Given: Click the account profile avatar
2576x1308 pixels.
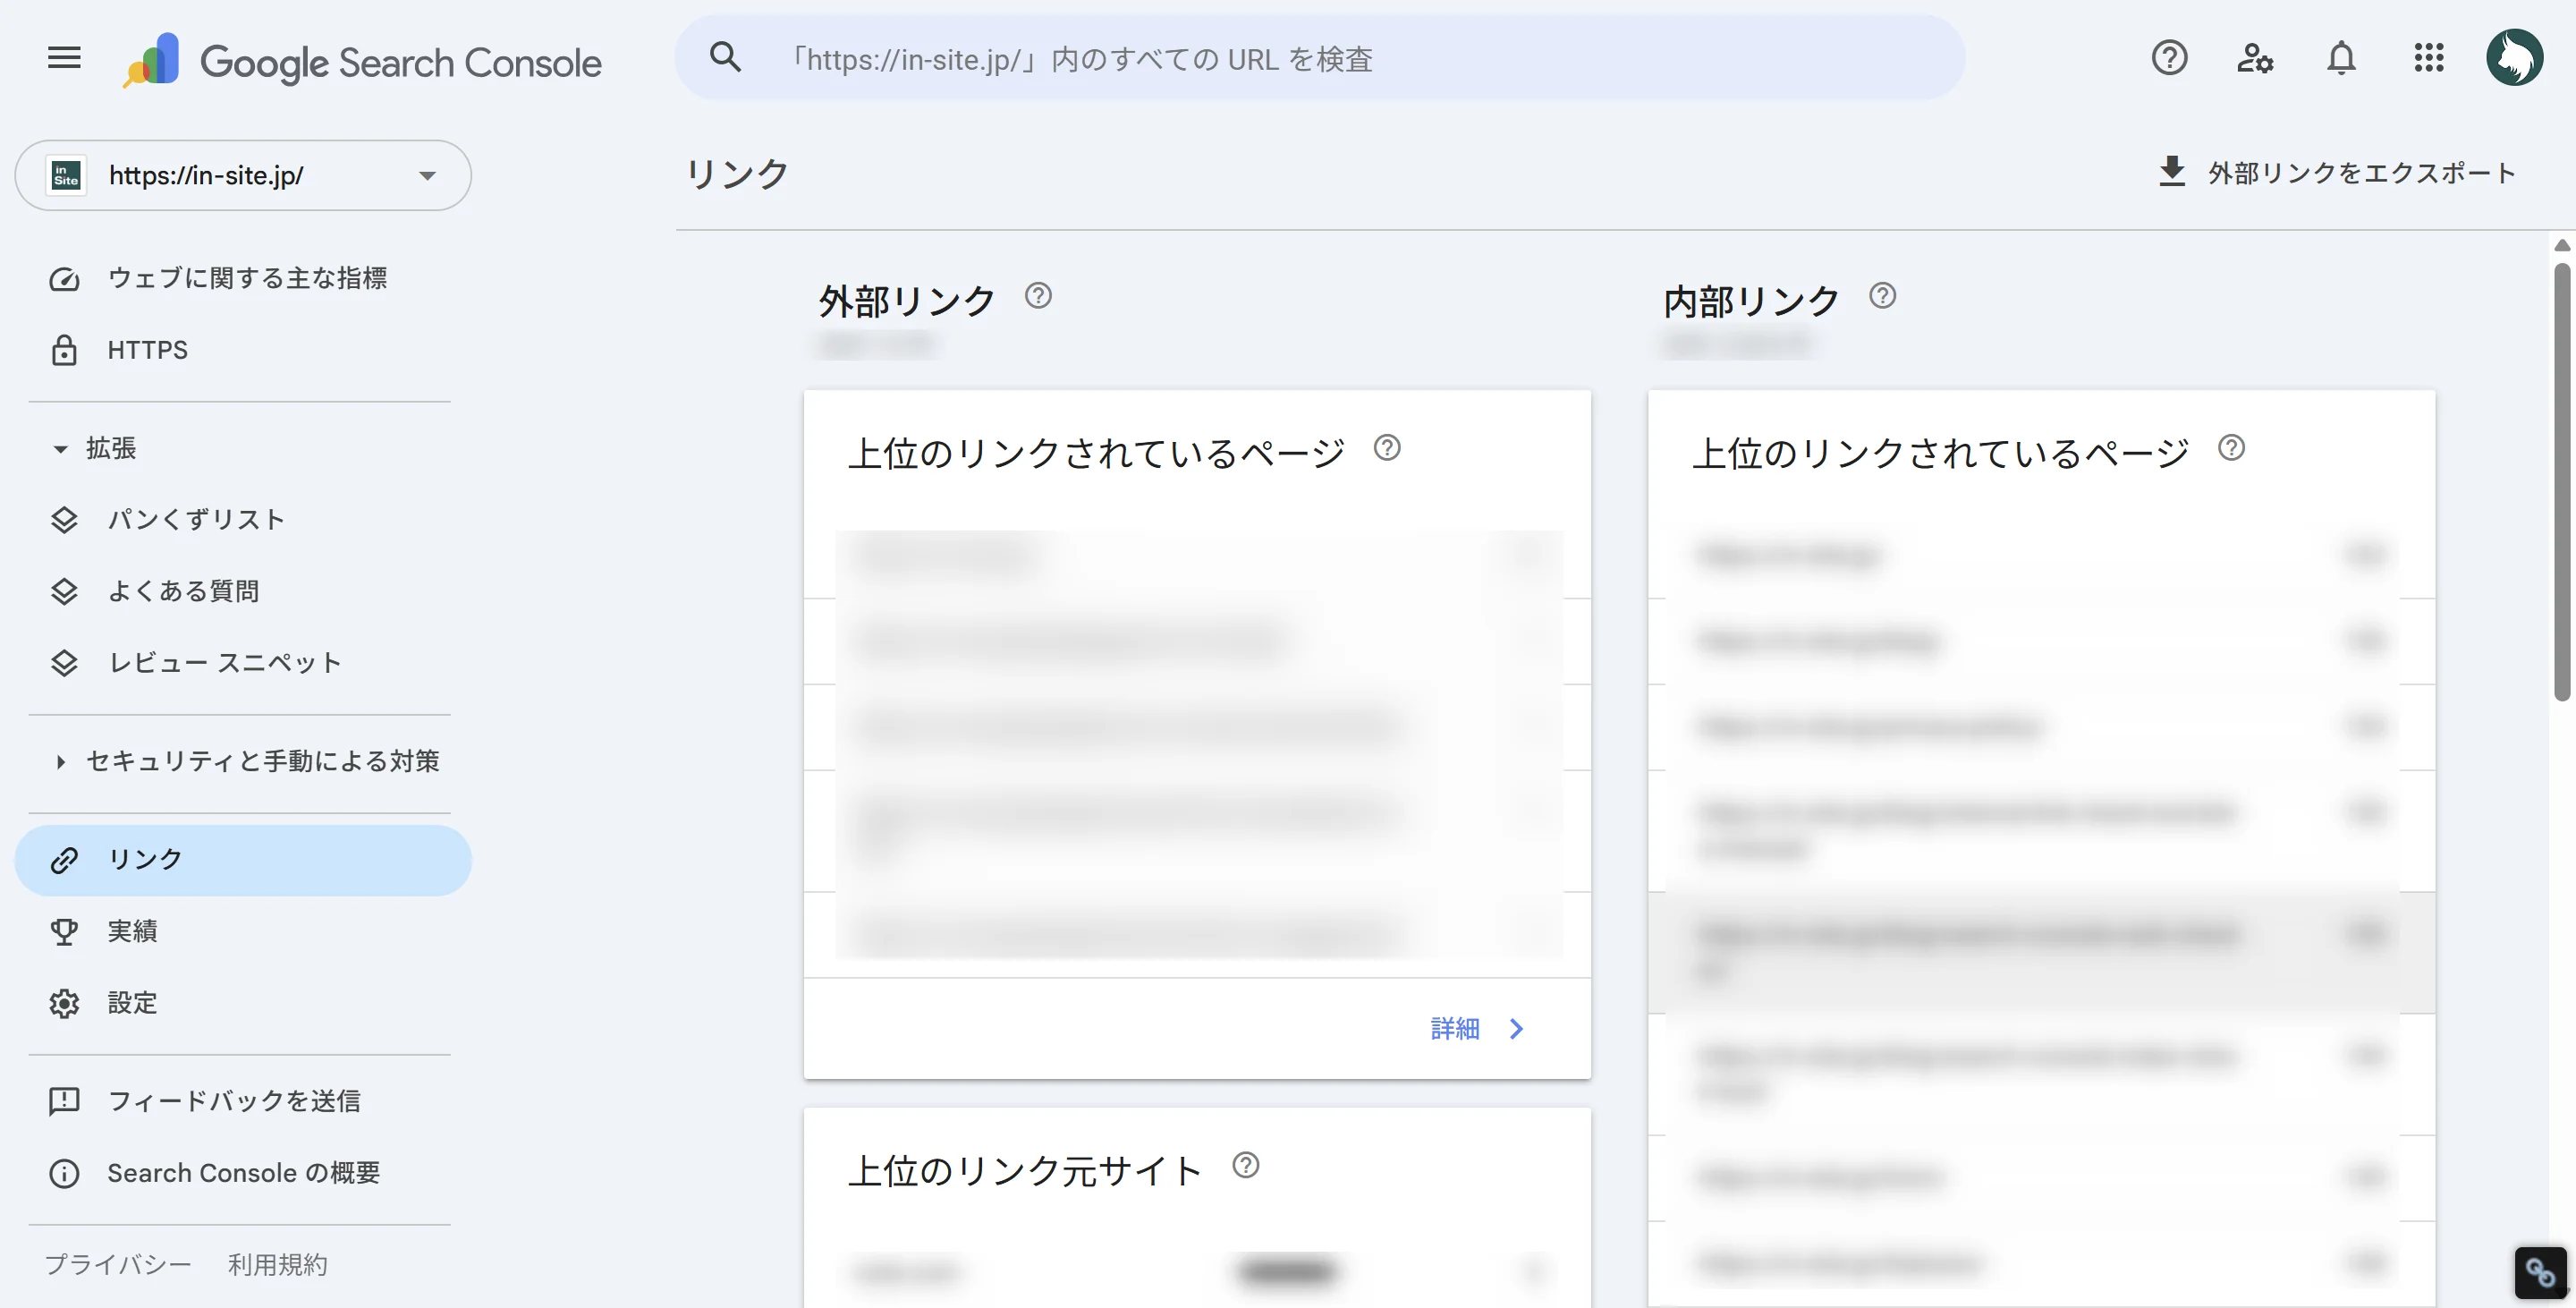Looking at the screenshot, I should coord(2514,58).
